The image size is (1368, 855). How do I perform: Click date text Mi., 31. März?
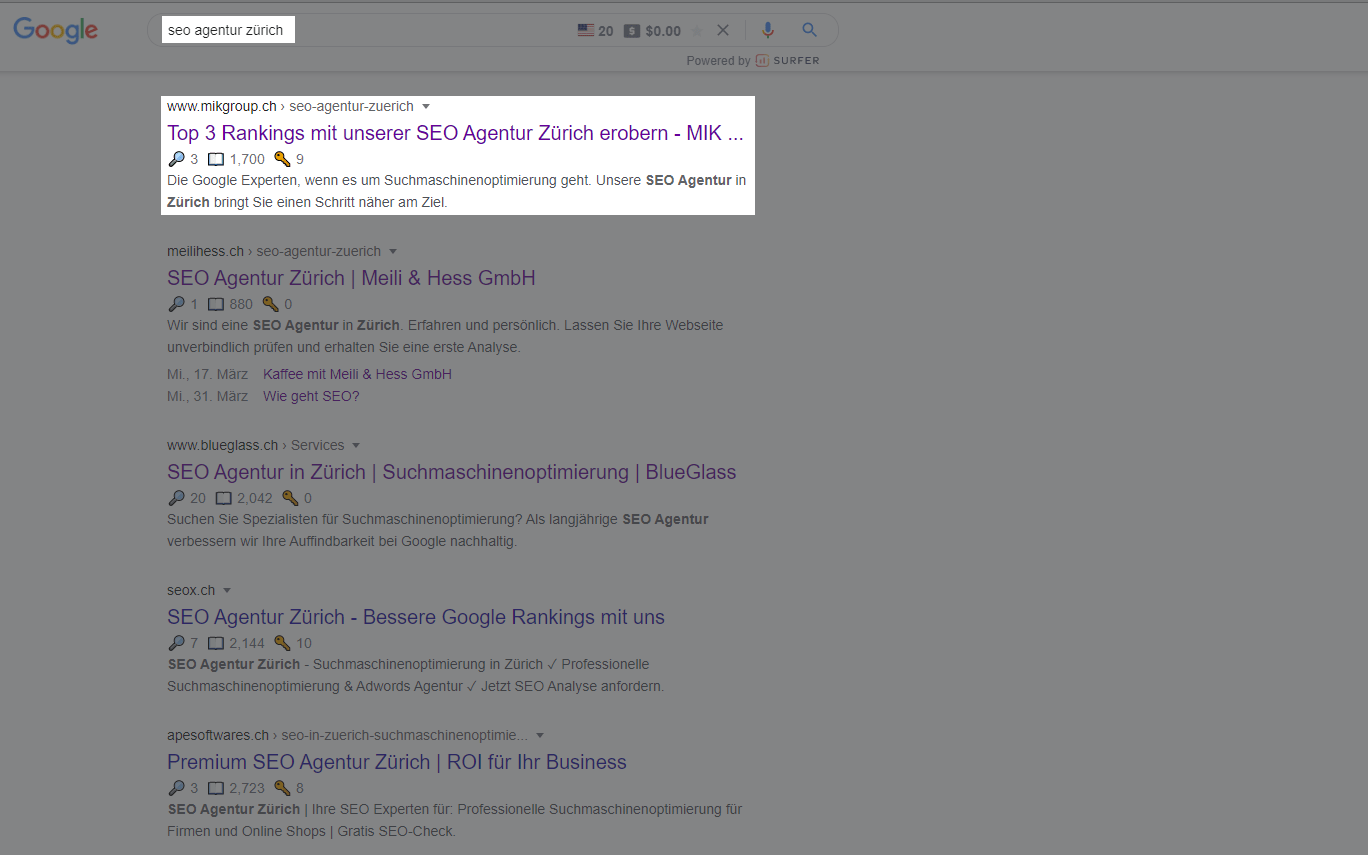pos(207,396)
